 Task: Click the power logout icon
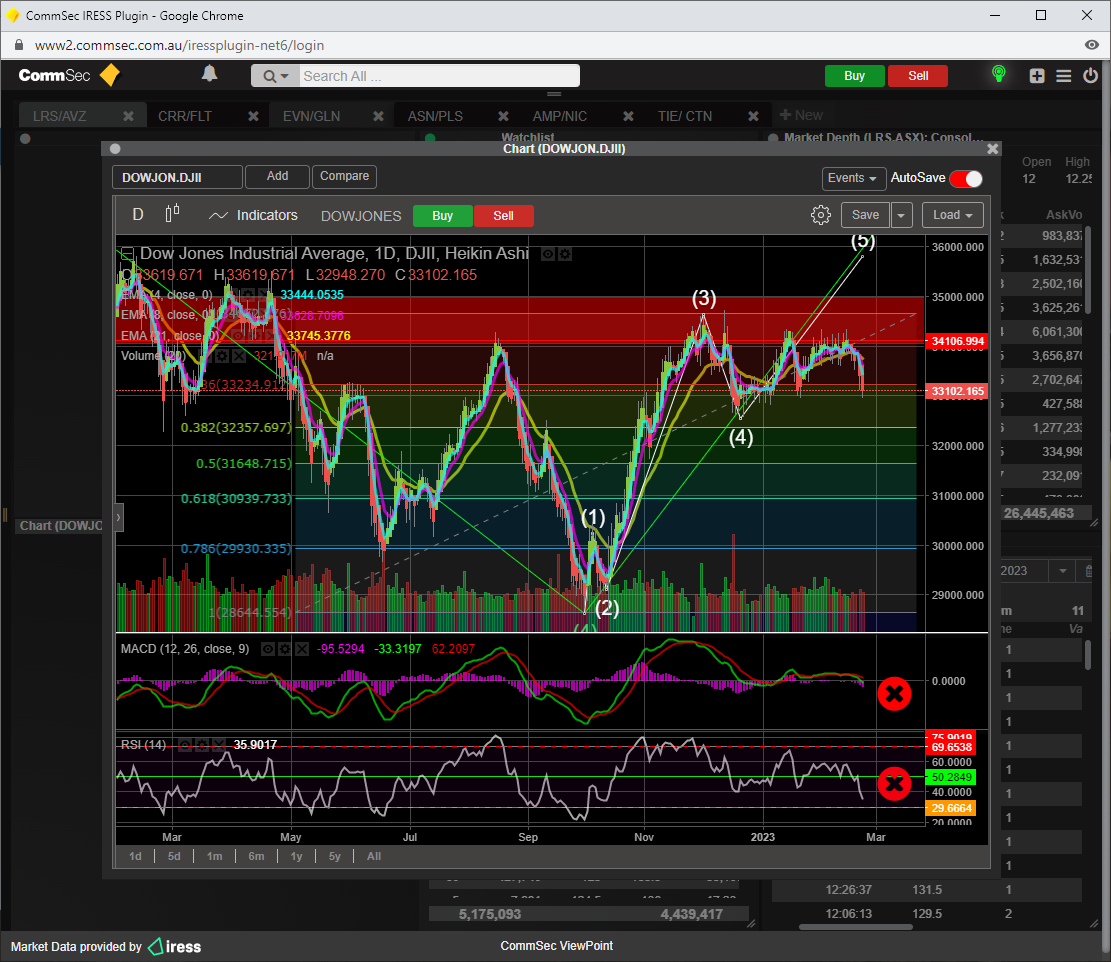(x=1090, y=75)
